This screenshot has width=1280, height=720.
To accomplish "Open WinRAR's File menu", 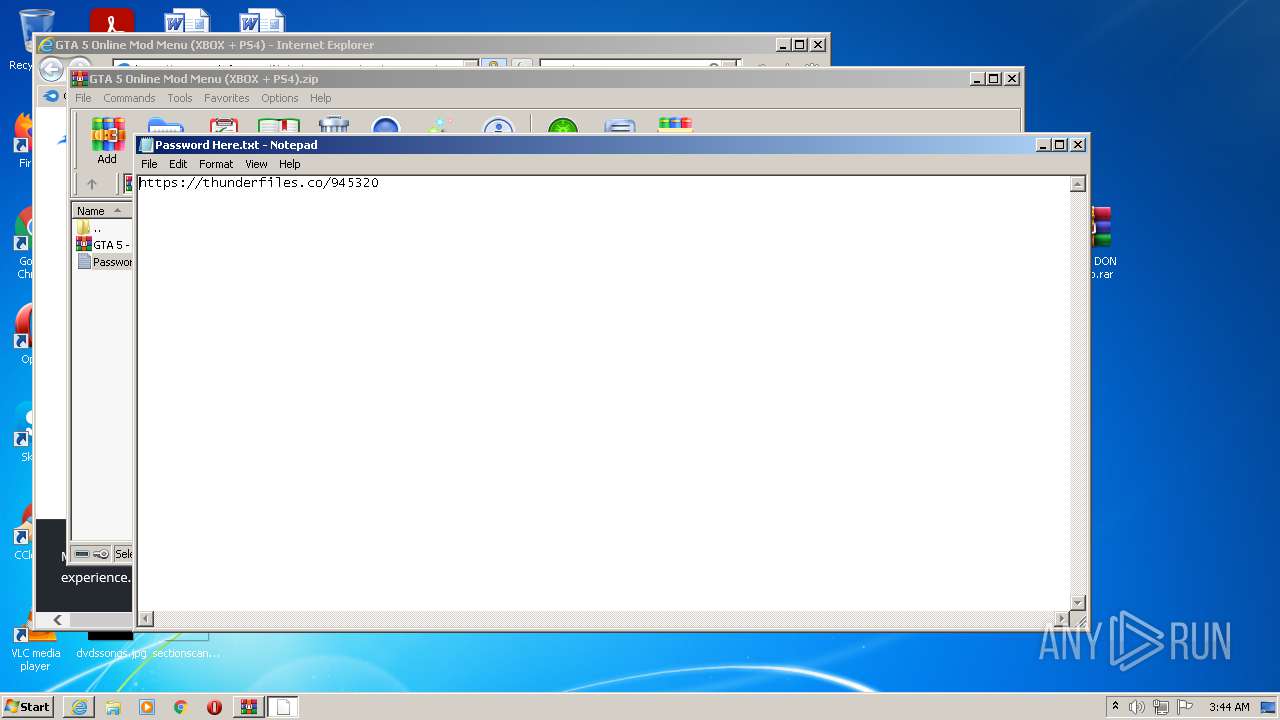I will point(83,98).
